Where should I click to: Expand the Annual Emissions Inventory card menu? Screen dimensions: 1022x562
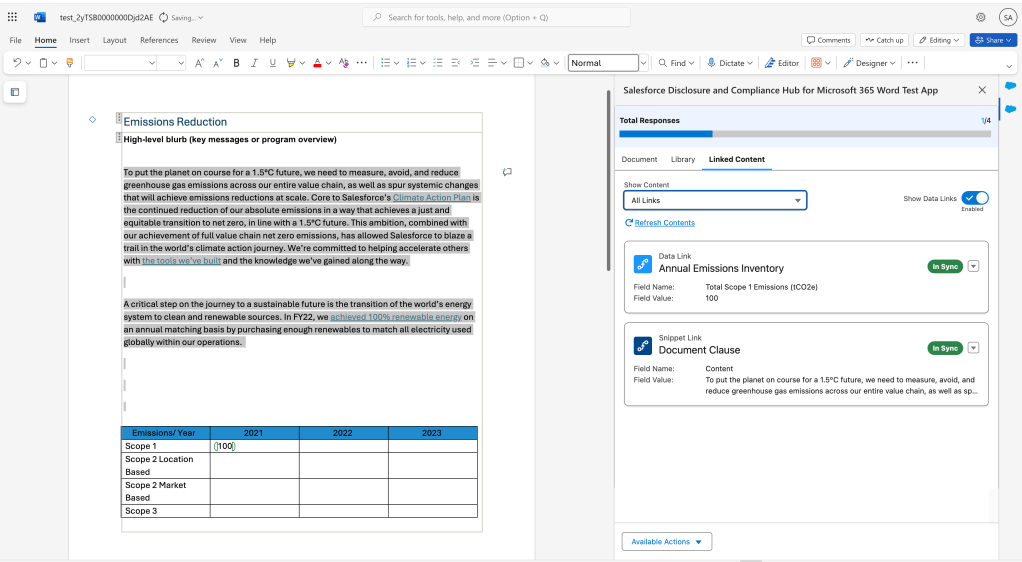(x=973, y=266)
